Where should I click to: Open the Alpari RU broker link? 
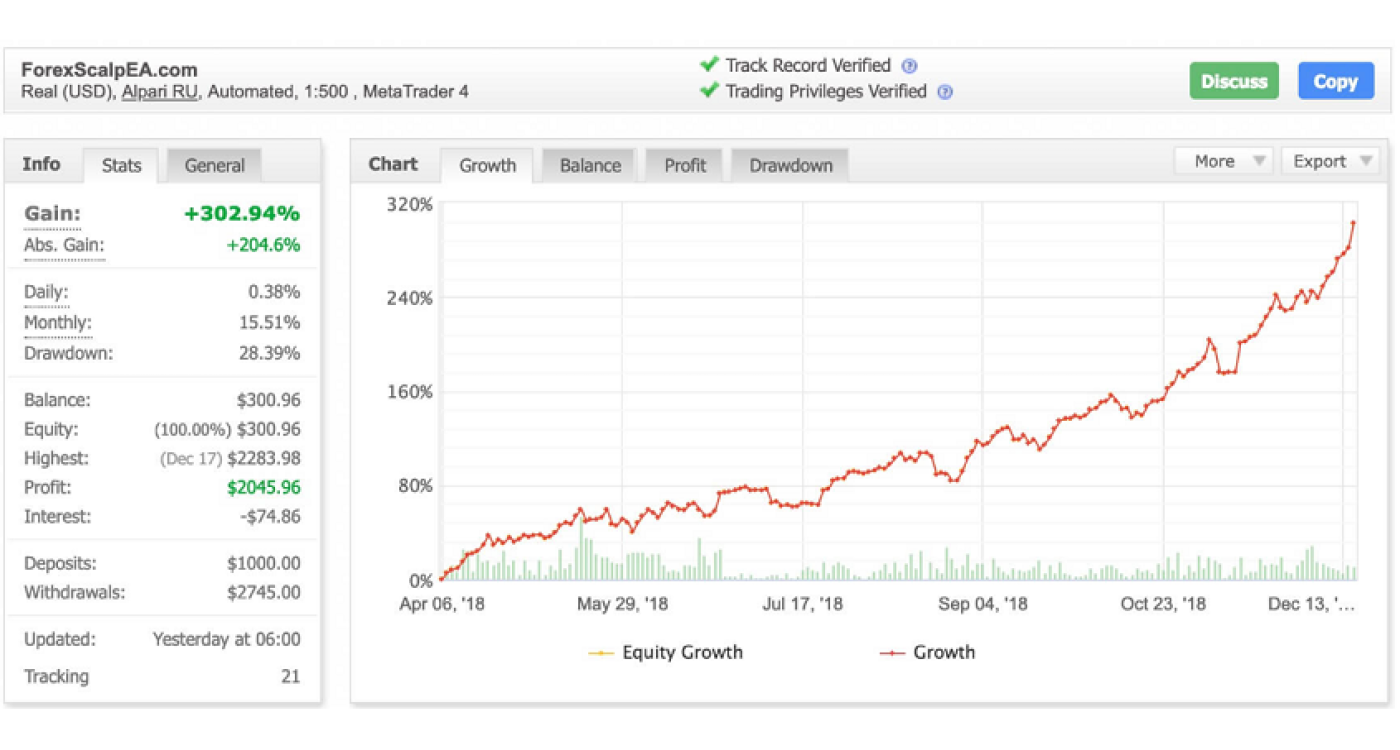tap(160, 92)
